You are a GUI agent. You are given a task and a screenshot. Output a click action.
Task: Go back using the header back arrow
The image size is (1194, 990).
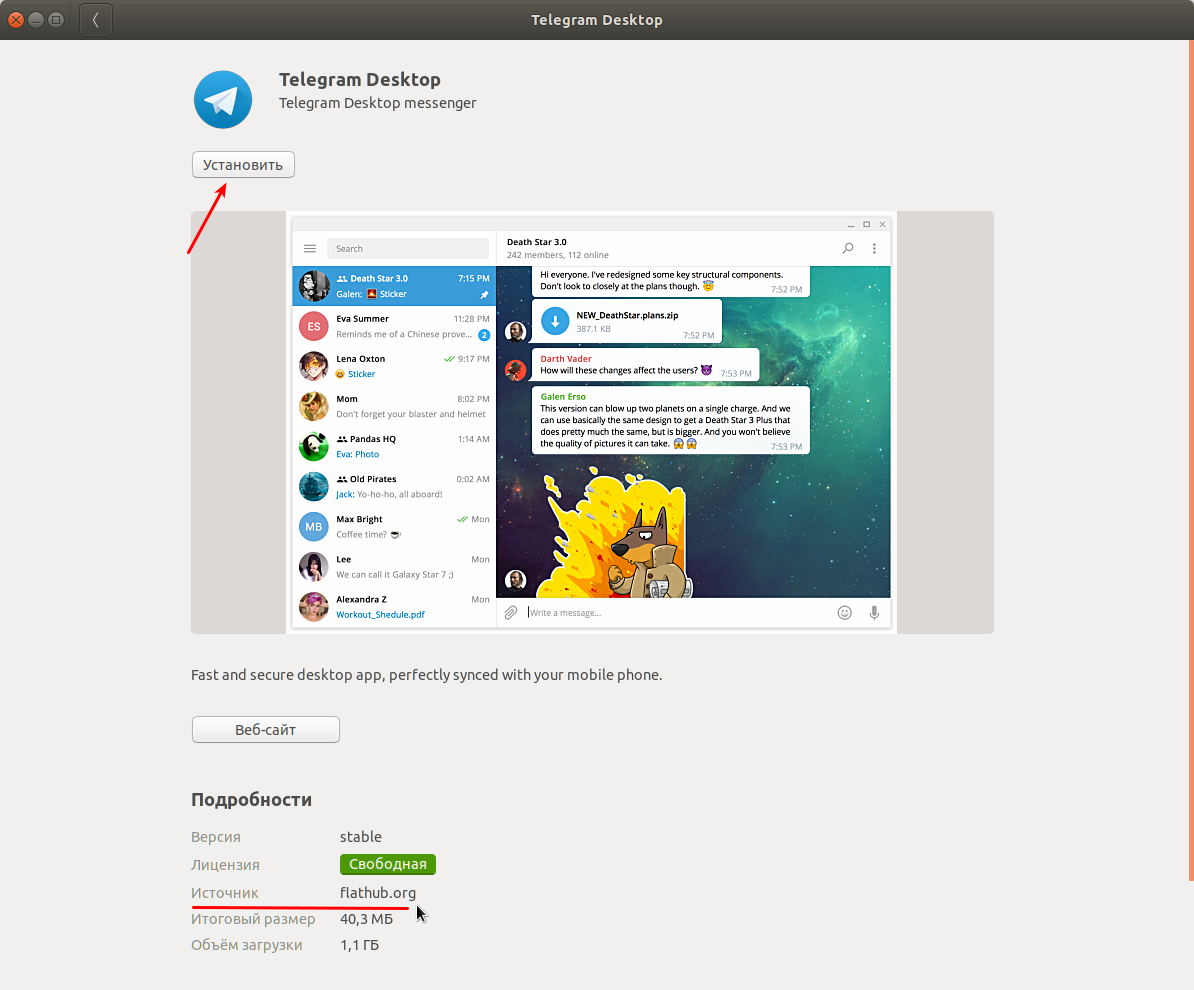96,20
